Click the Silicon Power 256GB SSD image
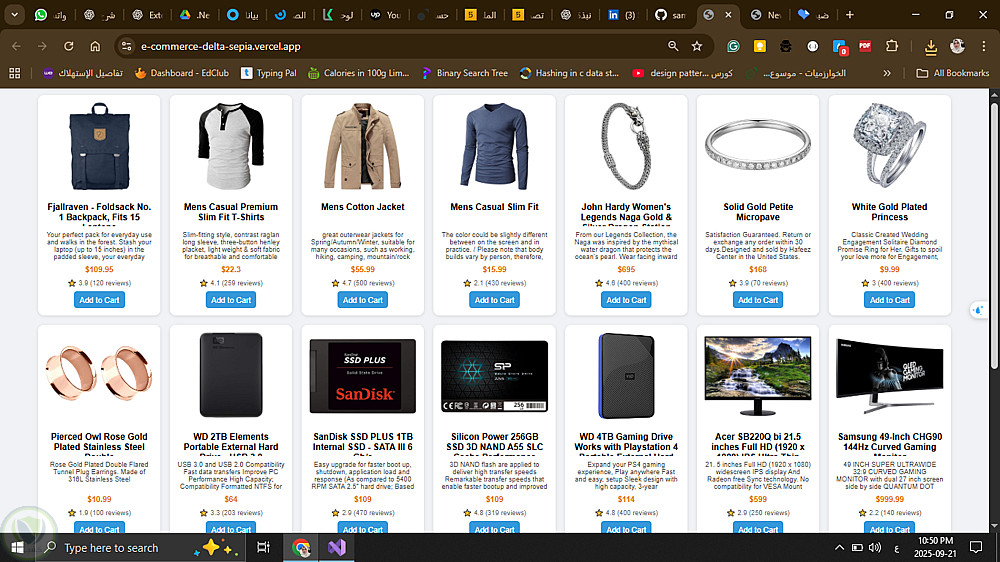This screenshot has width=1000, height=562. [494, 376]
